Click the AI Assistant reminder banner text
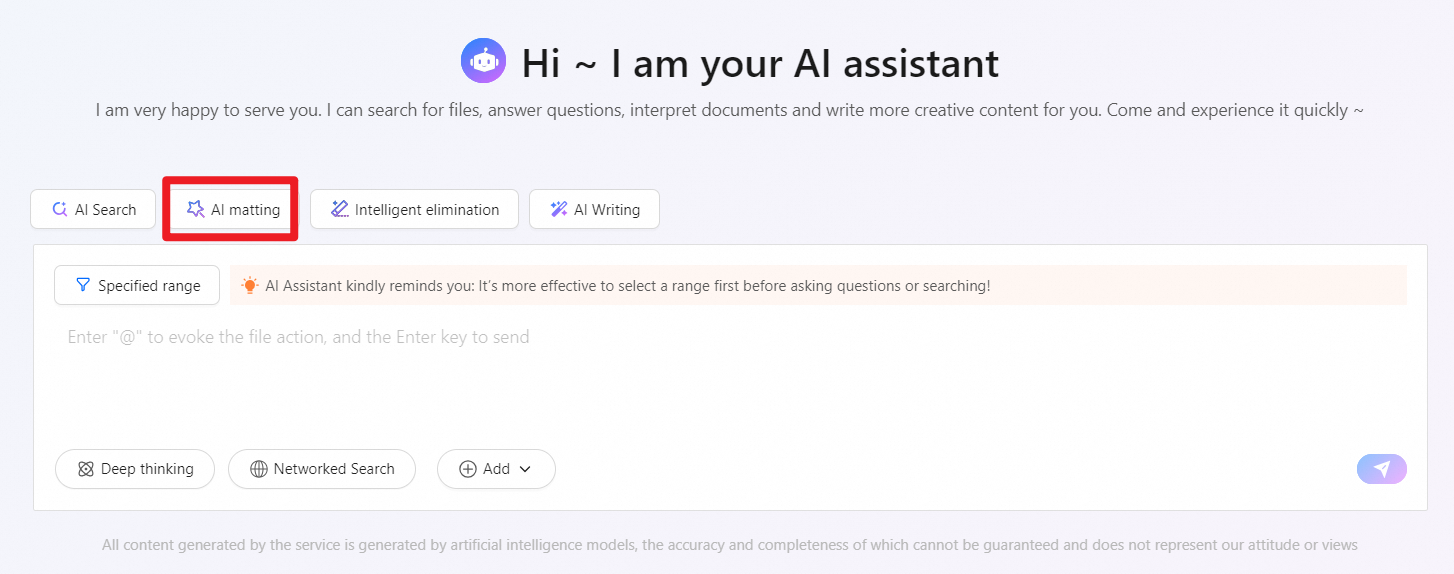The height and width of the screenshot is (574, 1454). click(628, 286)
